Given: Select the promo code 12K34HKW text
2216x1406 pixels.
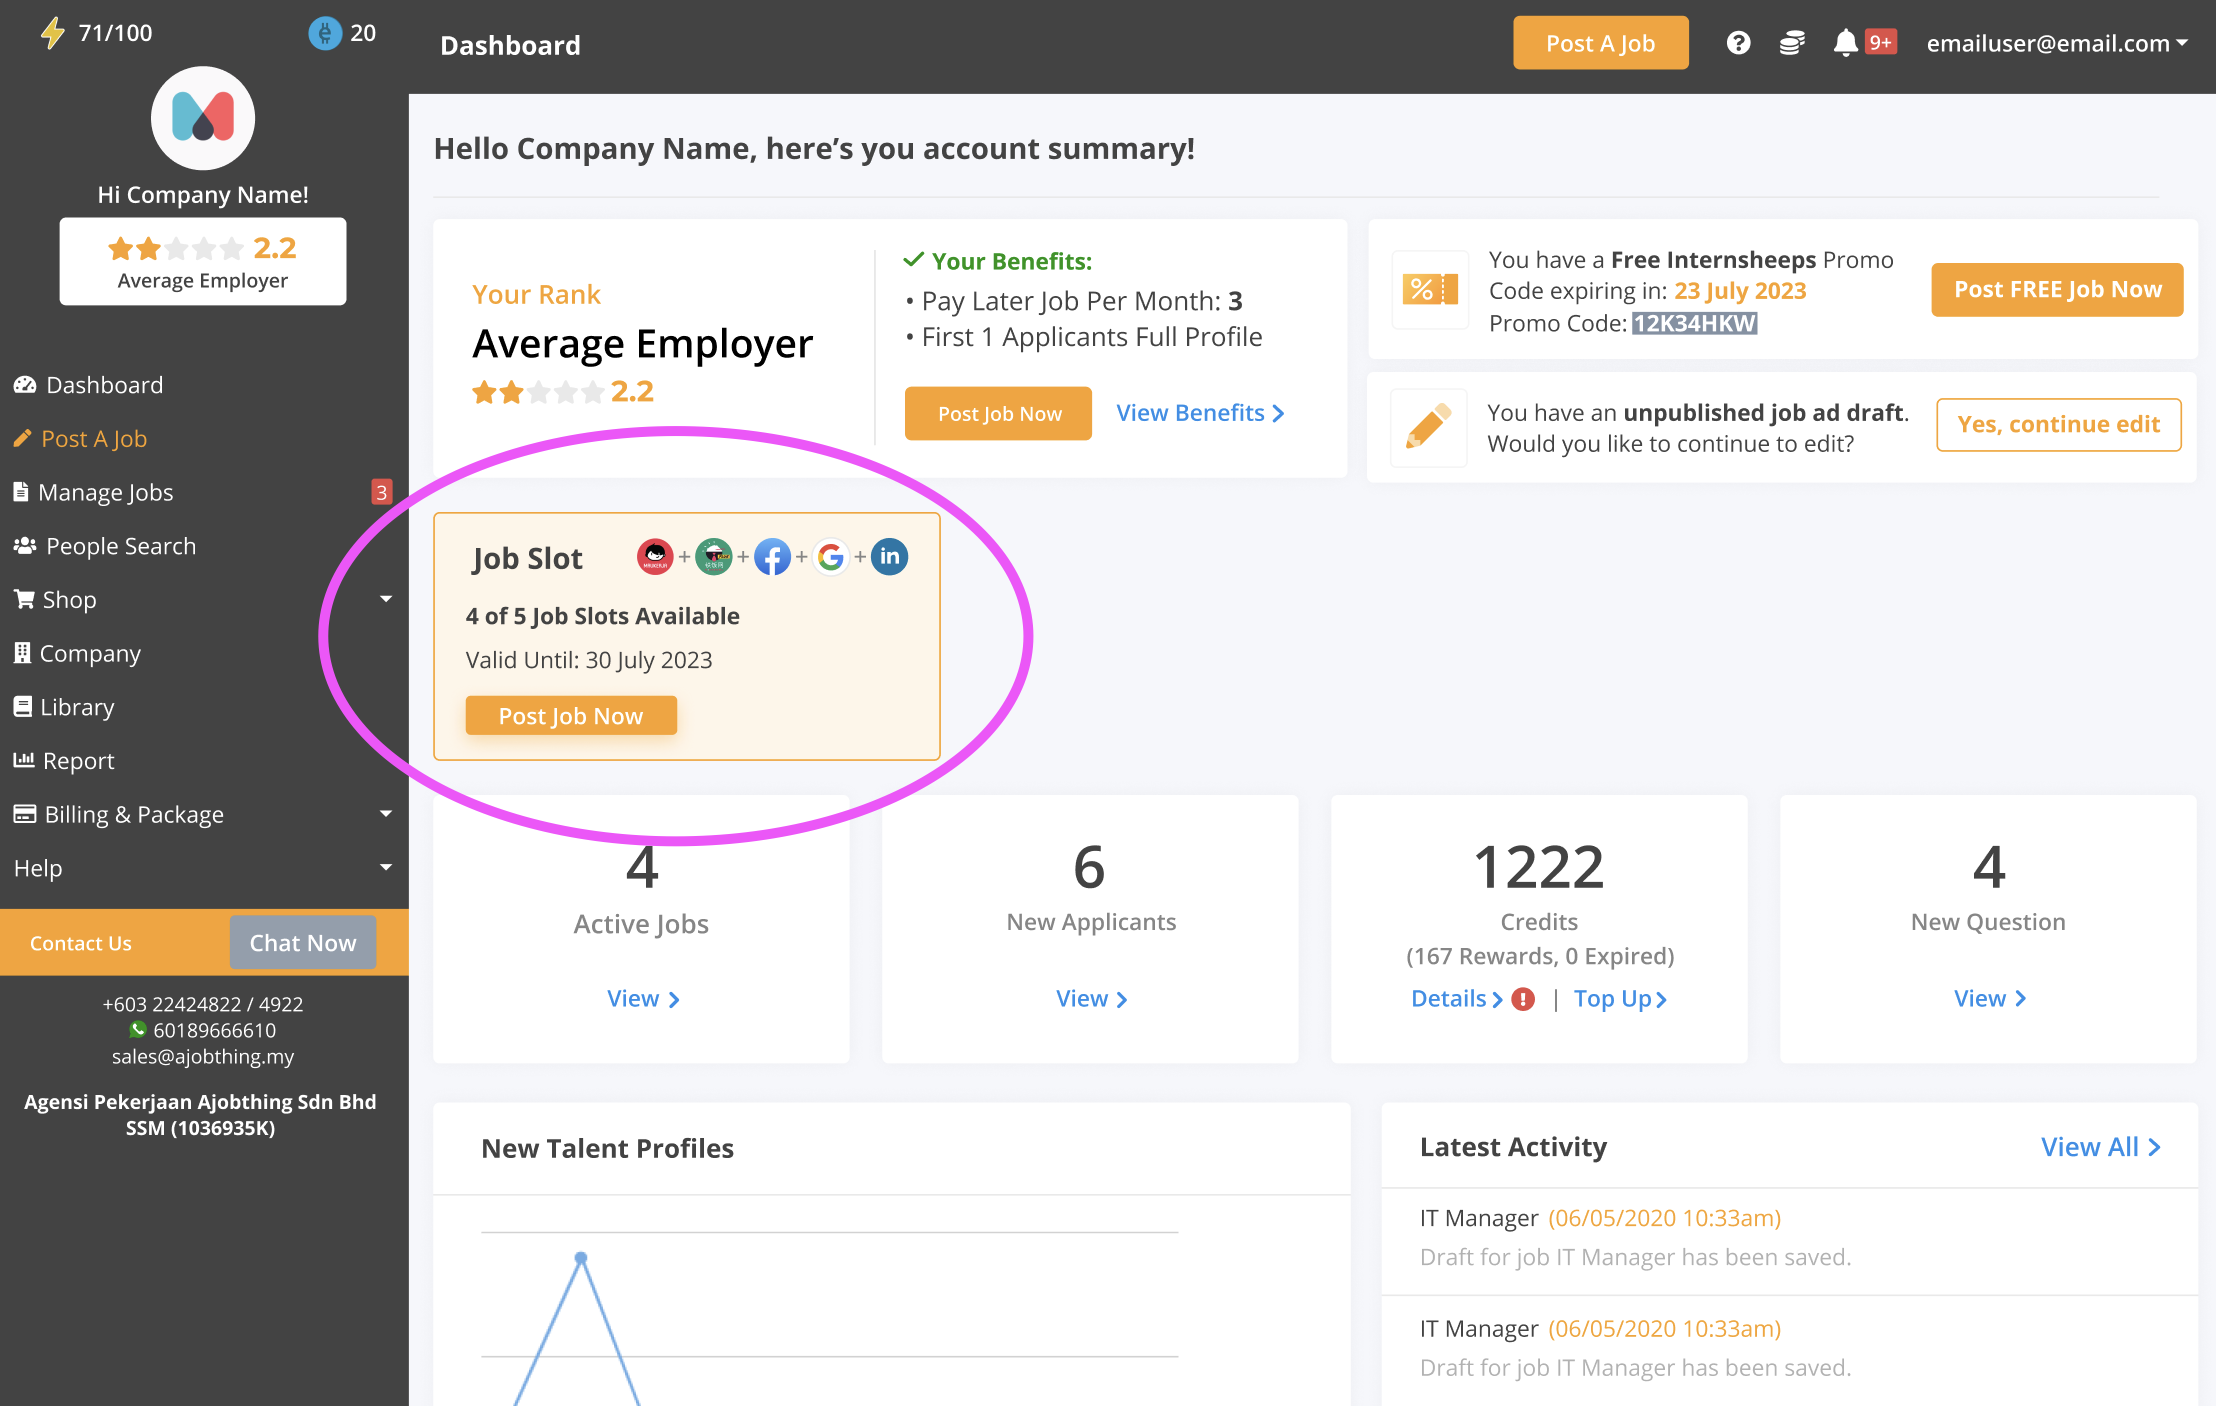Looking at the screenshot, I should (x=1694, y=323).
